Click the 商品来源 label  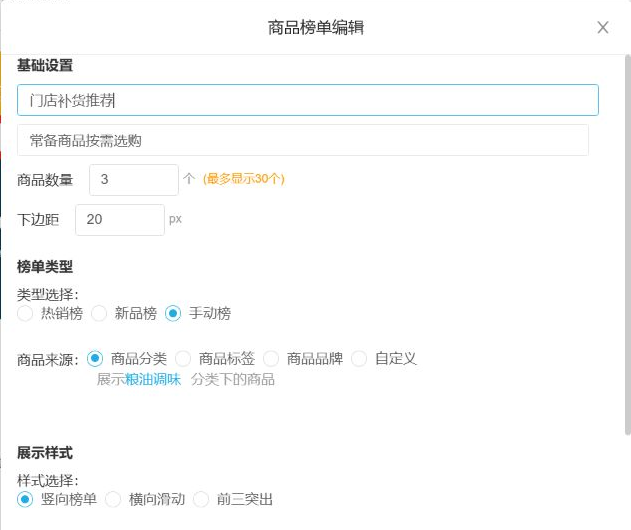47,360
